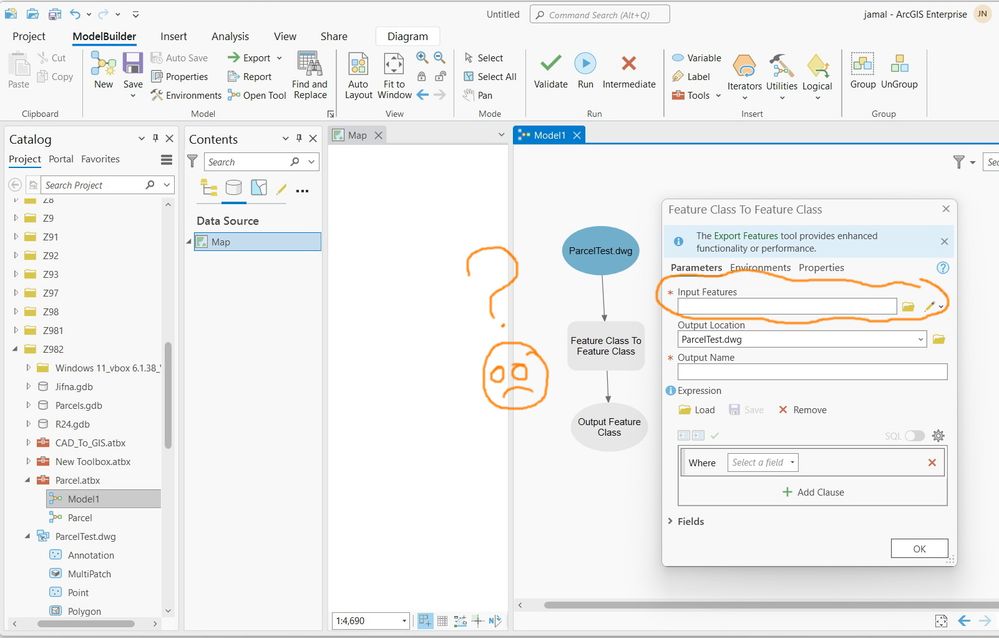Insert a Variable element
Image resolution: width=999 pixels, height=638 pixels.
point(696,58)
